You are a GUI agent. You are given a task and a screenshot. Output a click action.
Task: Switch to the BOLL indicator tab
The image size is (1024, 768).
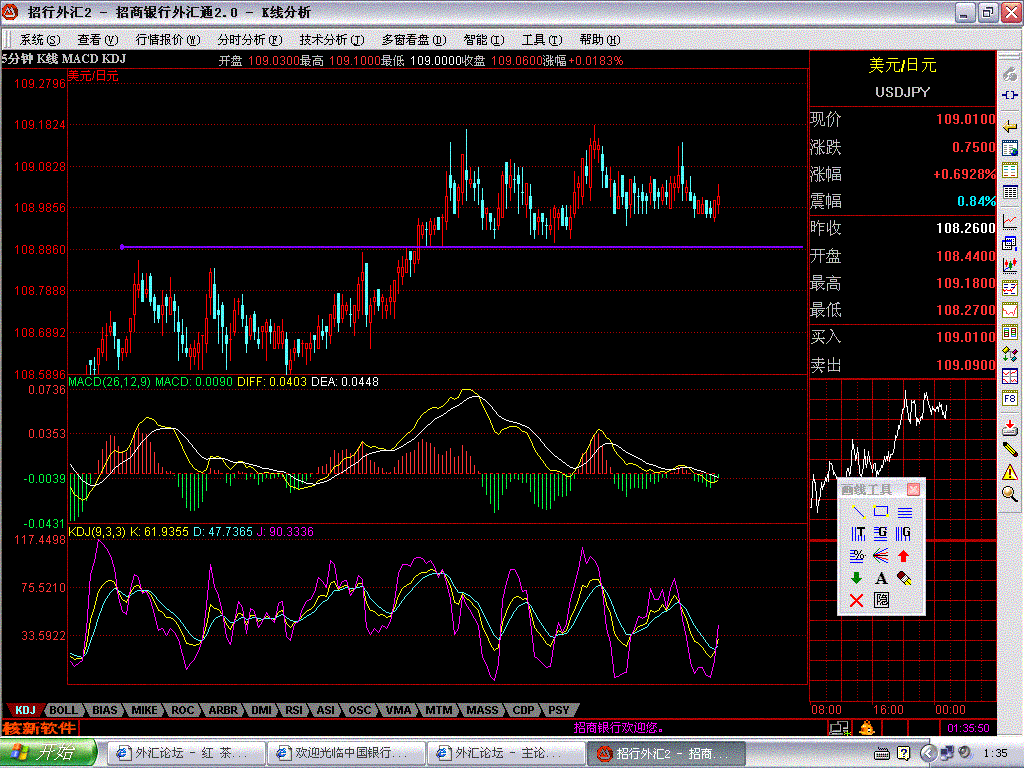pyautogui.click(x=62, y=710)
